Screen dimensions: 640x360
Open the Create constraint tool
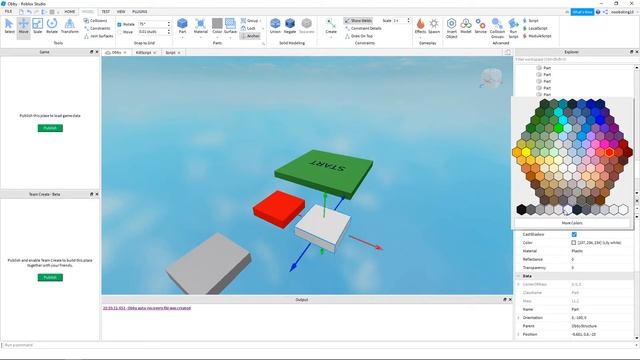tap(331, 26)
